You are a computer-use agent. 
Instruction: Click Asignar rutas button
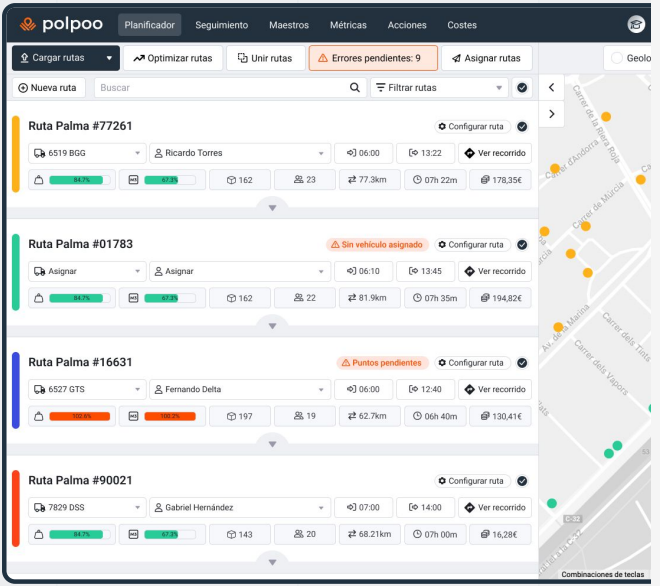(x=486, y=58)
